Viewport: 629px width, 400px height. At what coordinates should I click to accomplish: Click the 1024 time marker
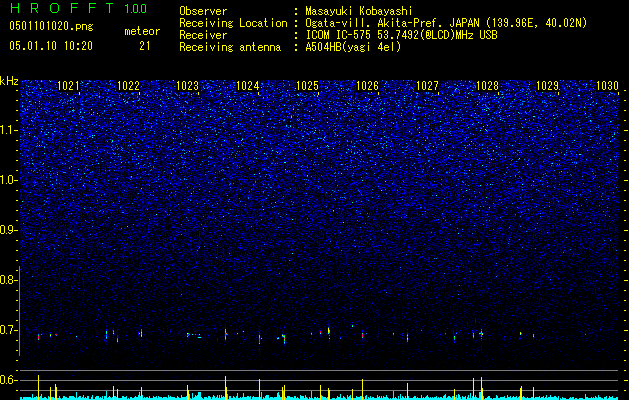(x=248, y=86)
